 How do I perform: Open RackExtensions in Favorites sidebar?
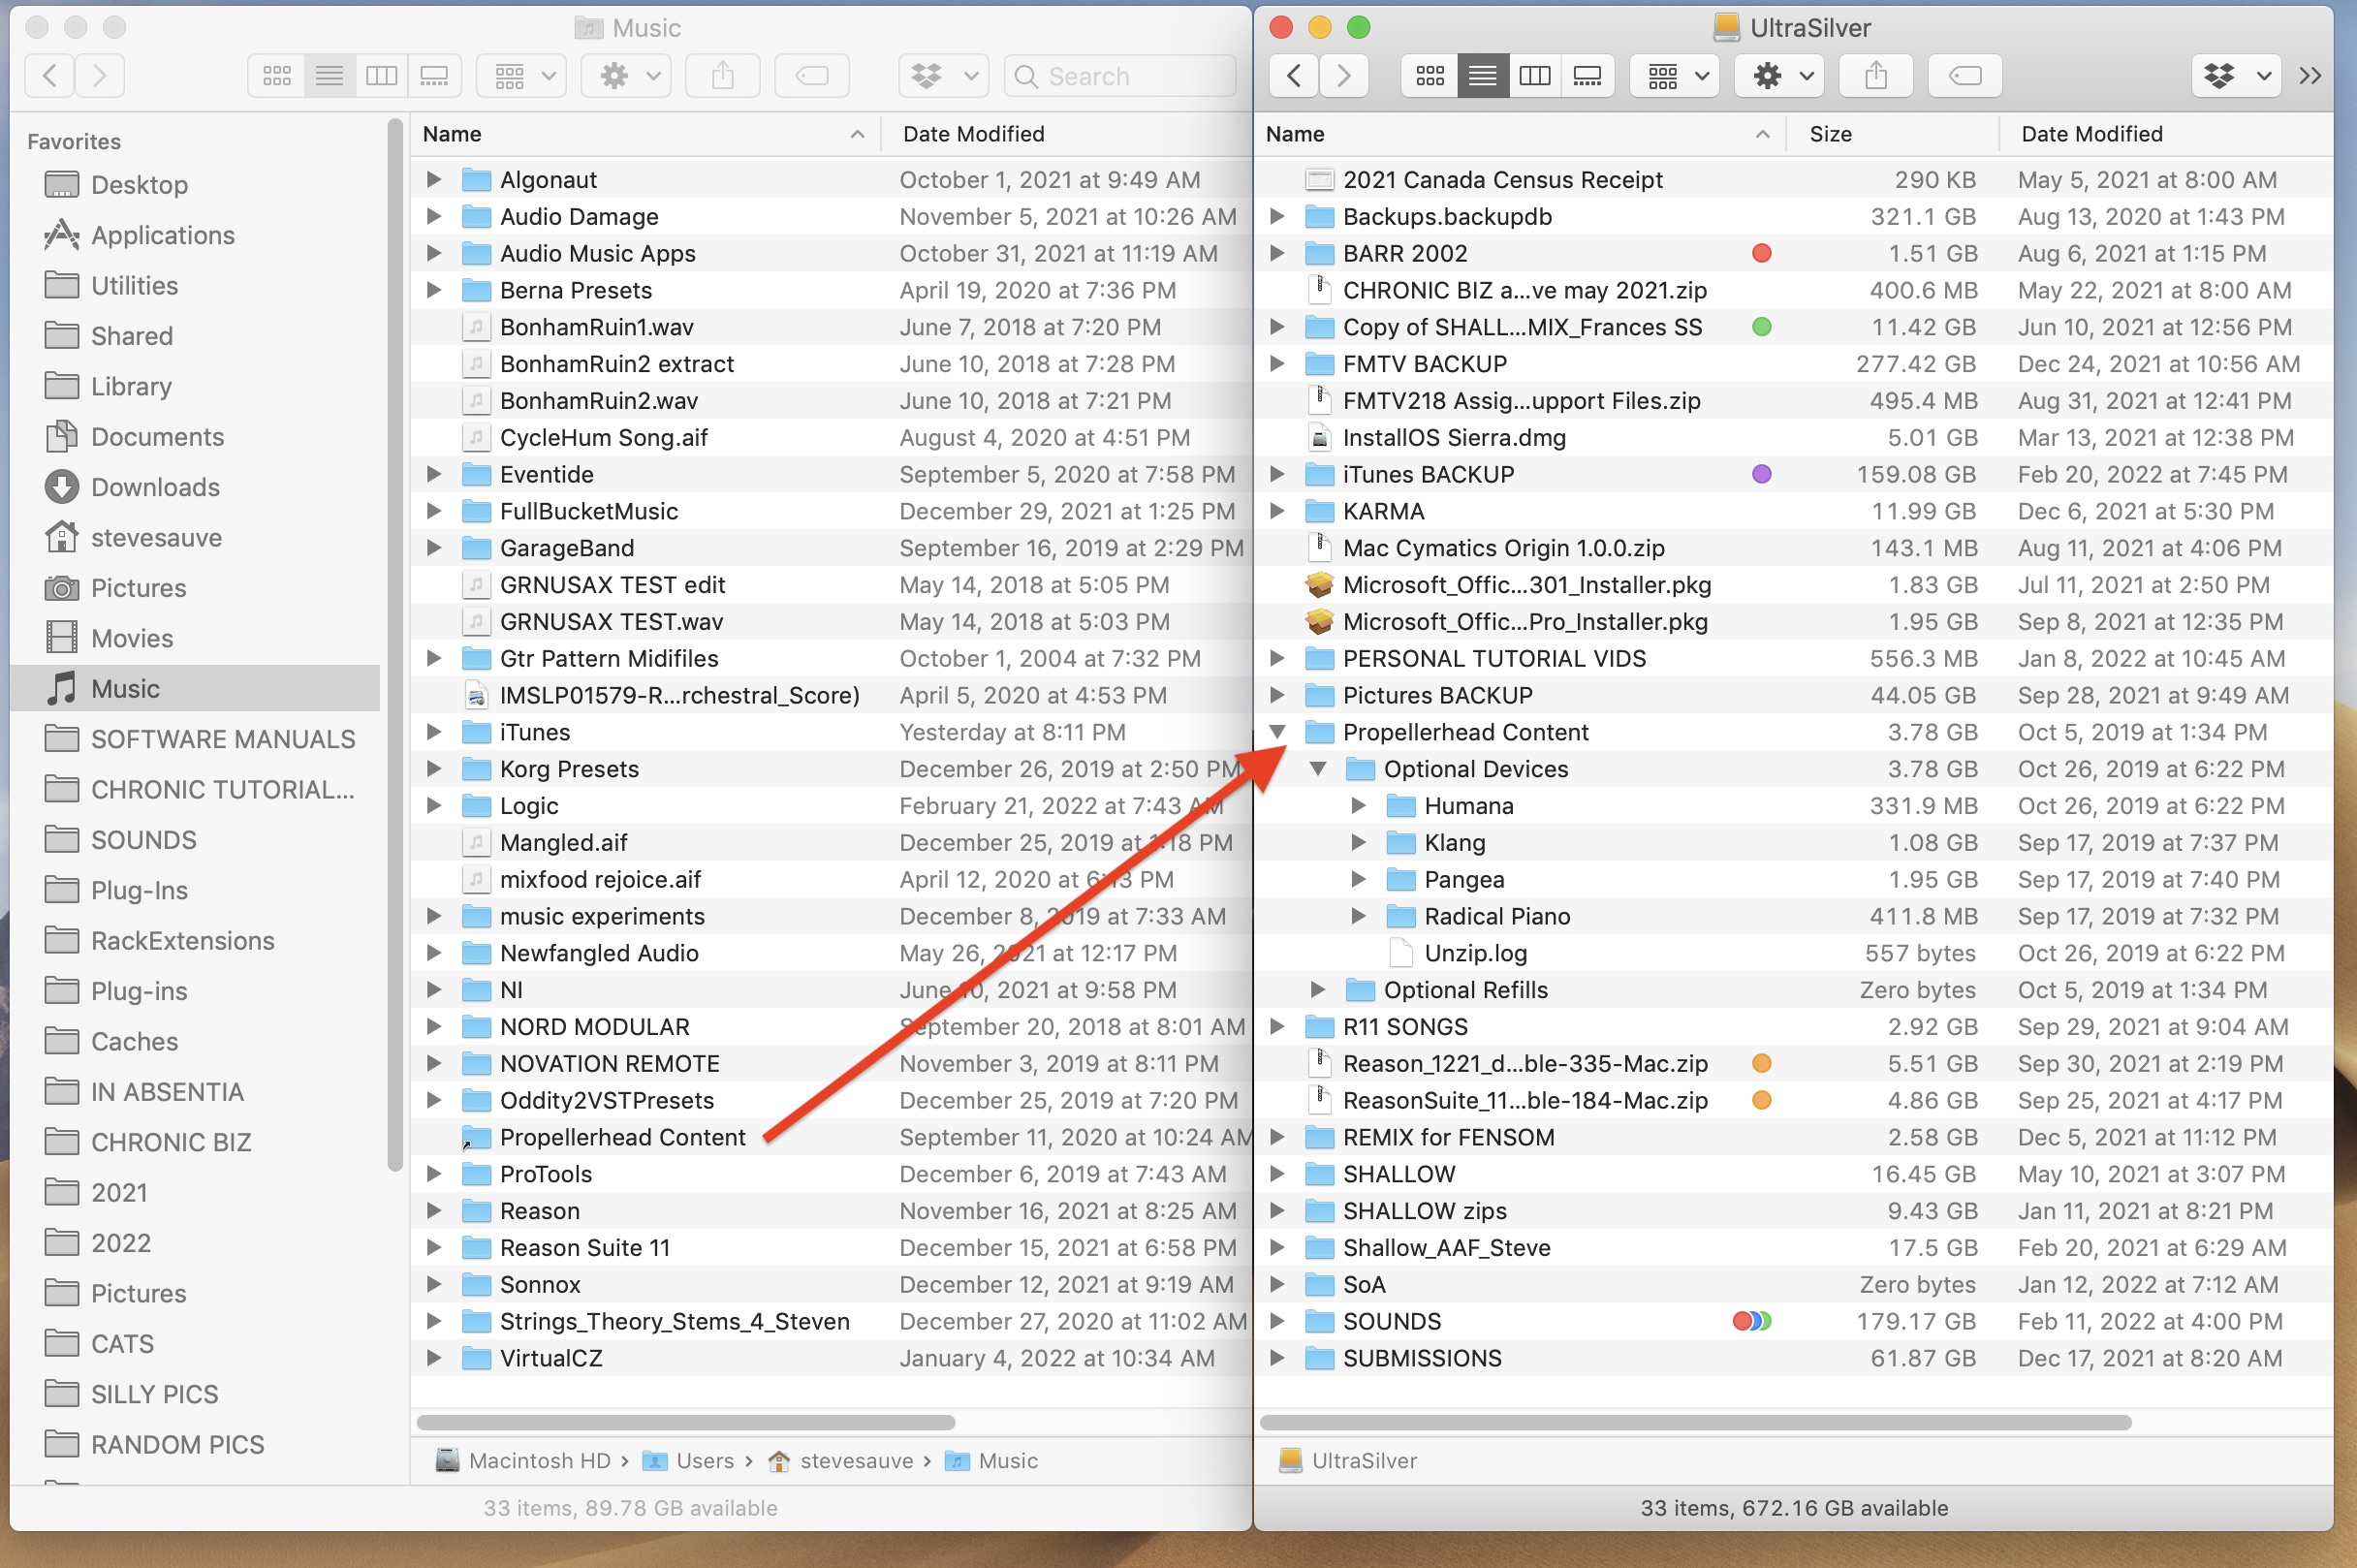click(x=182, y=941)
